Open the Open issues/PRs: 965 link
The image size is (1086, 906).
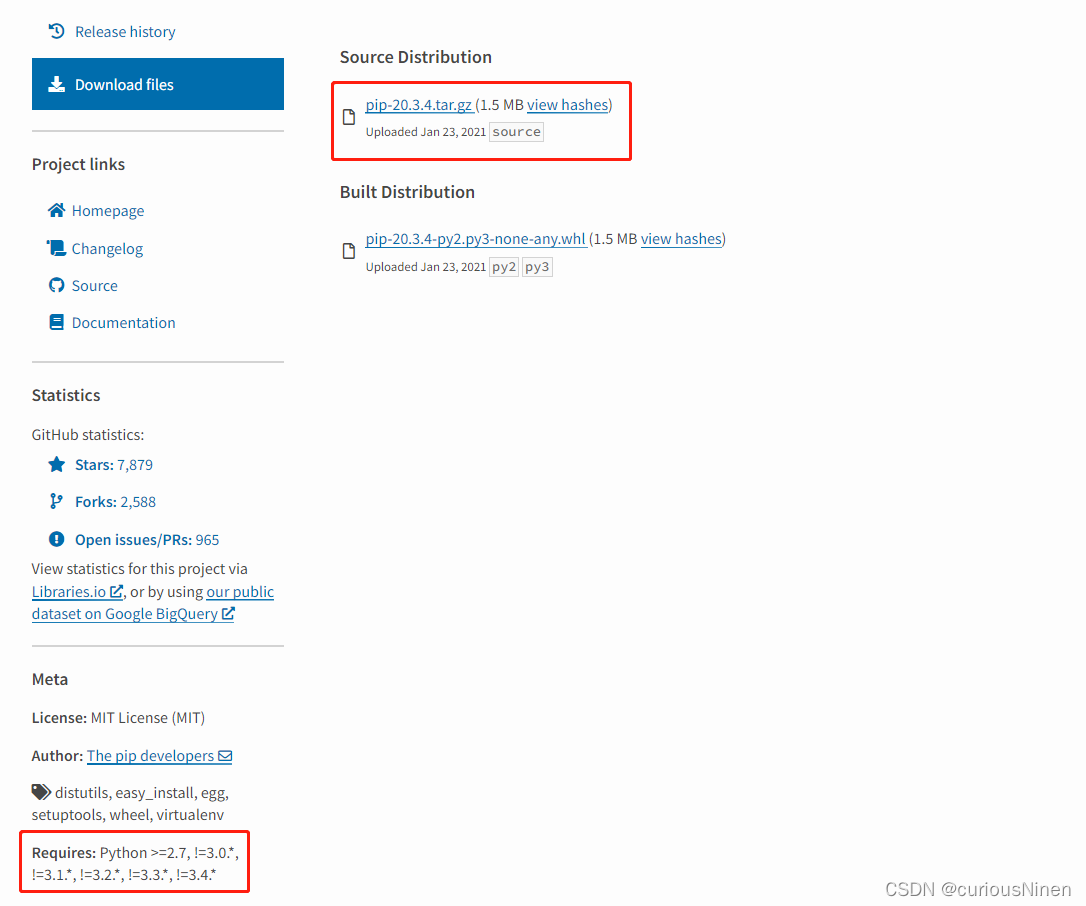pyautogui.click(x=147, y=540)
